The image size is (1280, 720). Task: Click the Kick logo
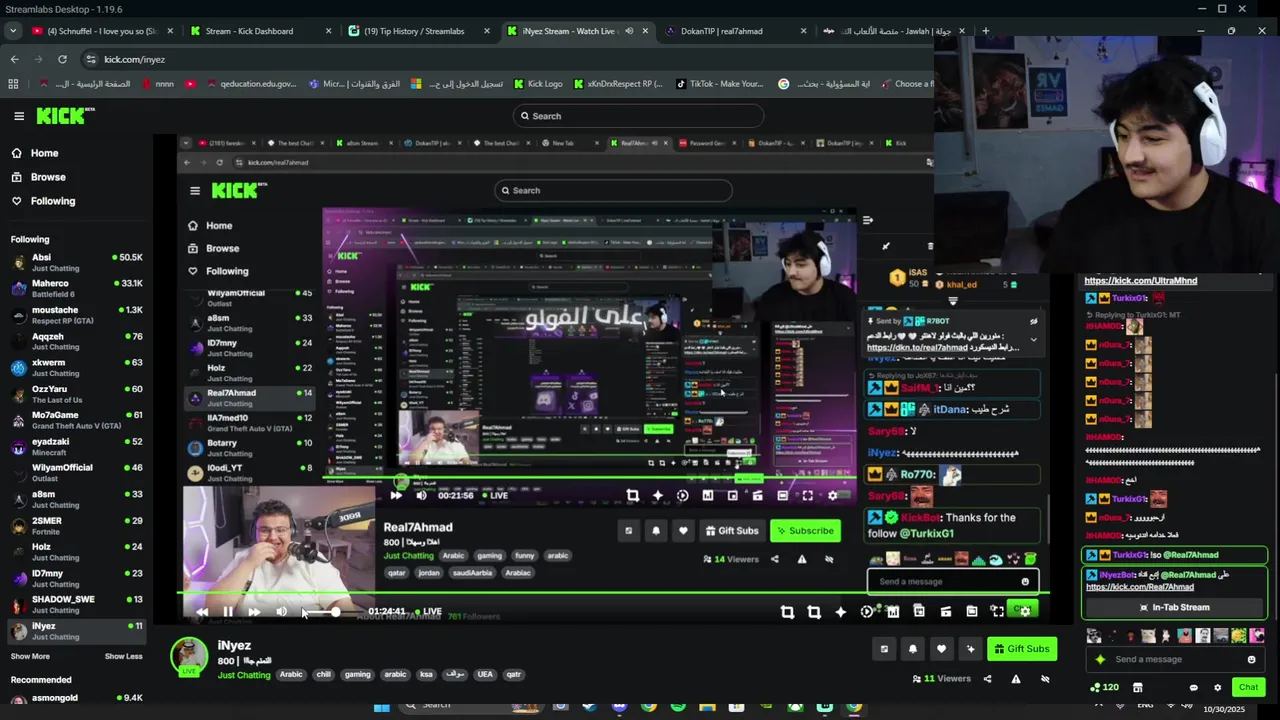pos(65,116)
